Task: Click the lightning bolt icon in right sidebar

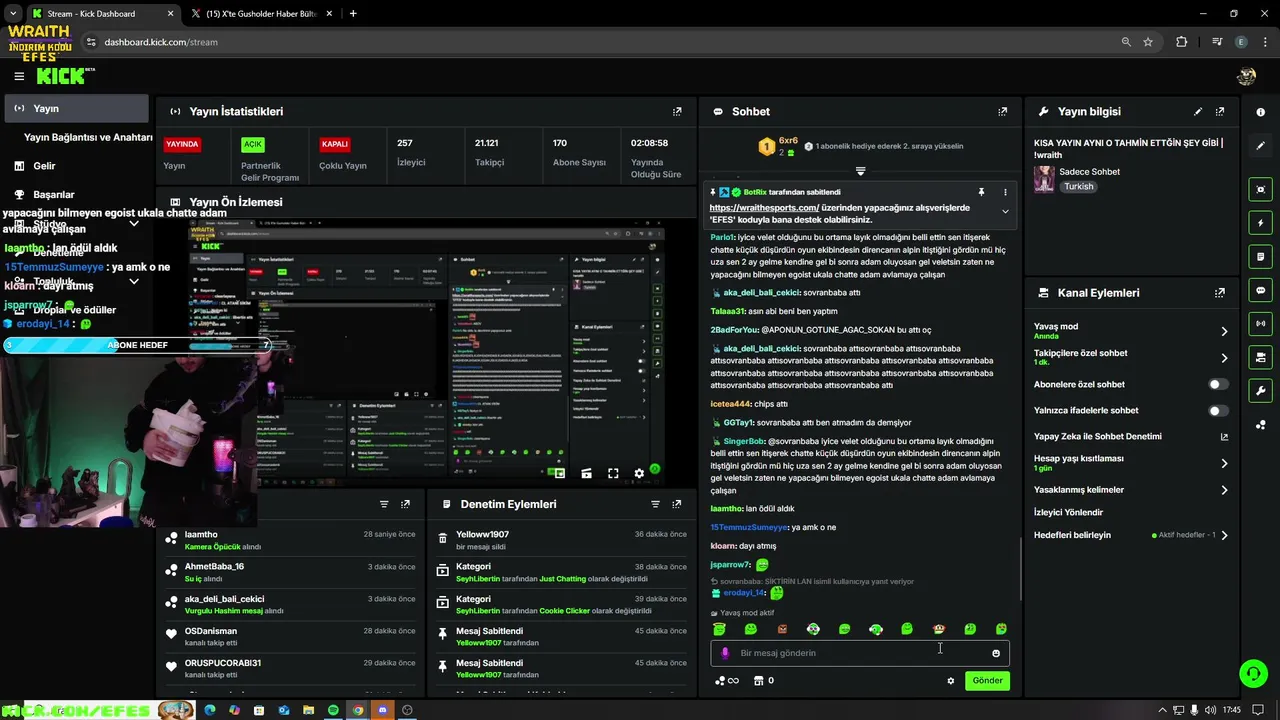Action: coord(1260,223)
